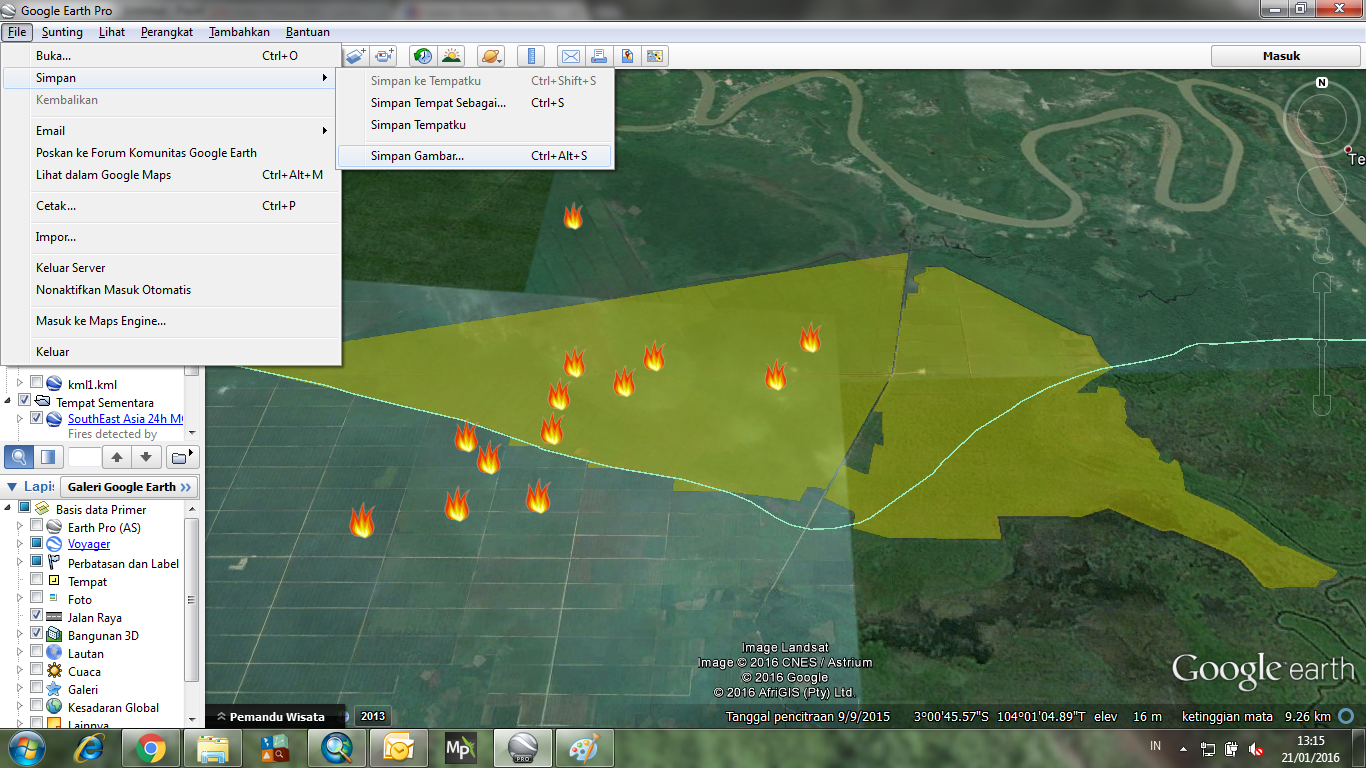Click the print toolbar icon
This screenshot has height=768, width=1366.
598,56
